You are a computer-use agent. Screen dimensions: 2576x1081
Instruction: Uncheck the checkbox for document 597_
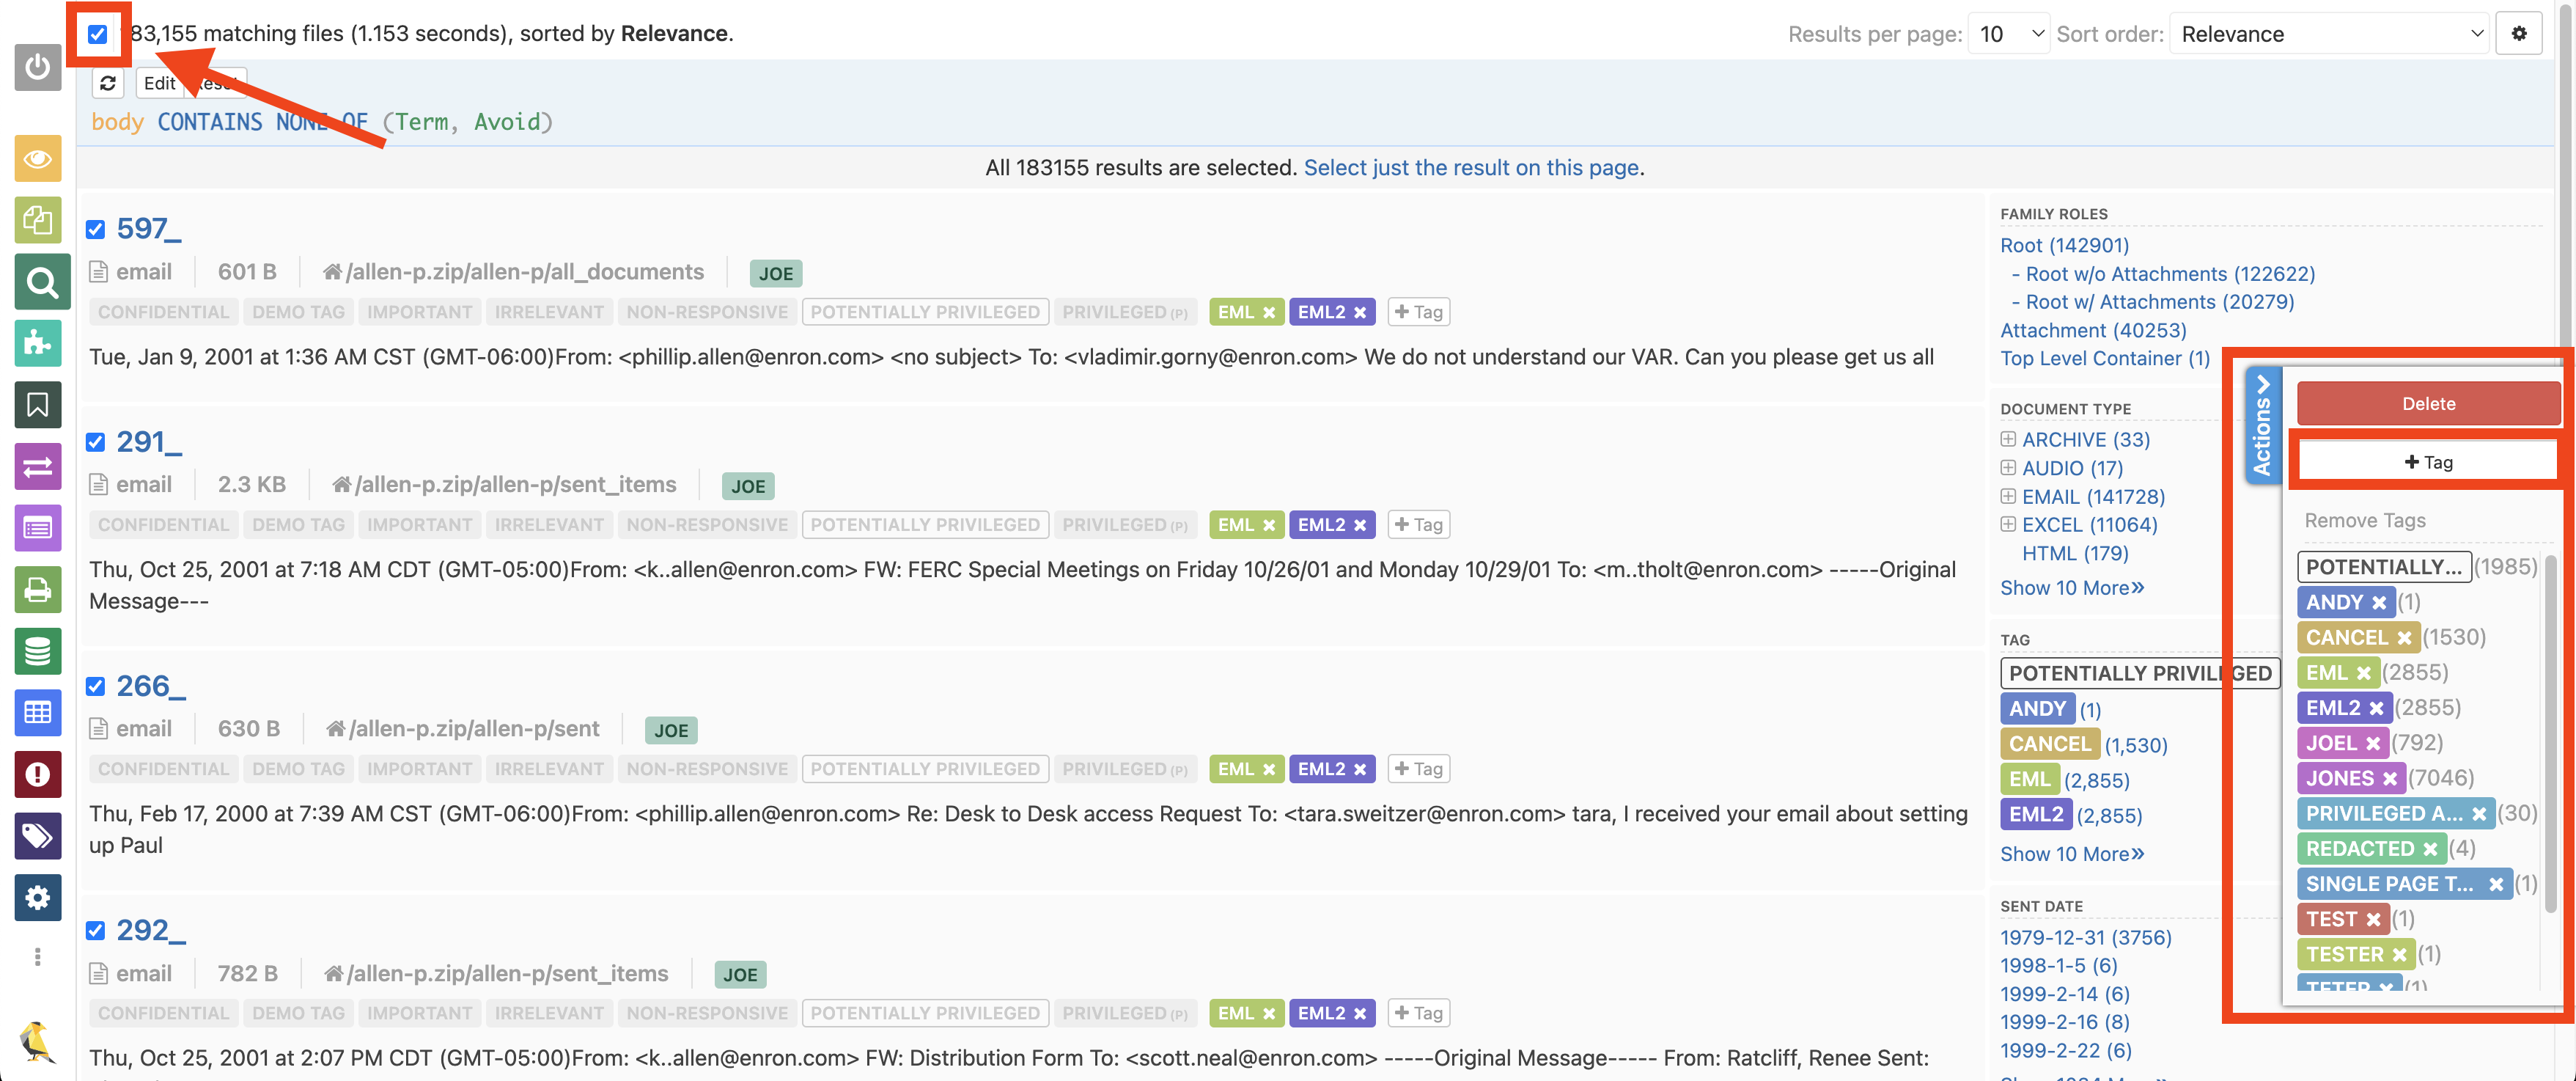pyautogui.click(x=96, y=229)
